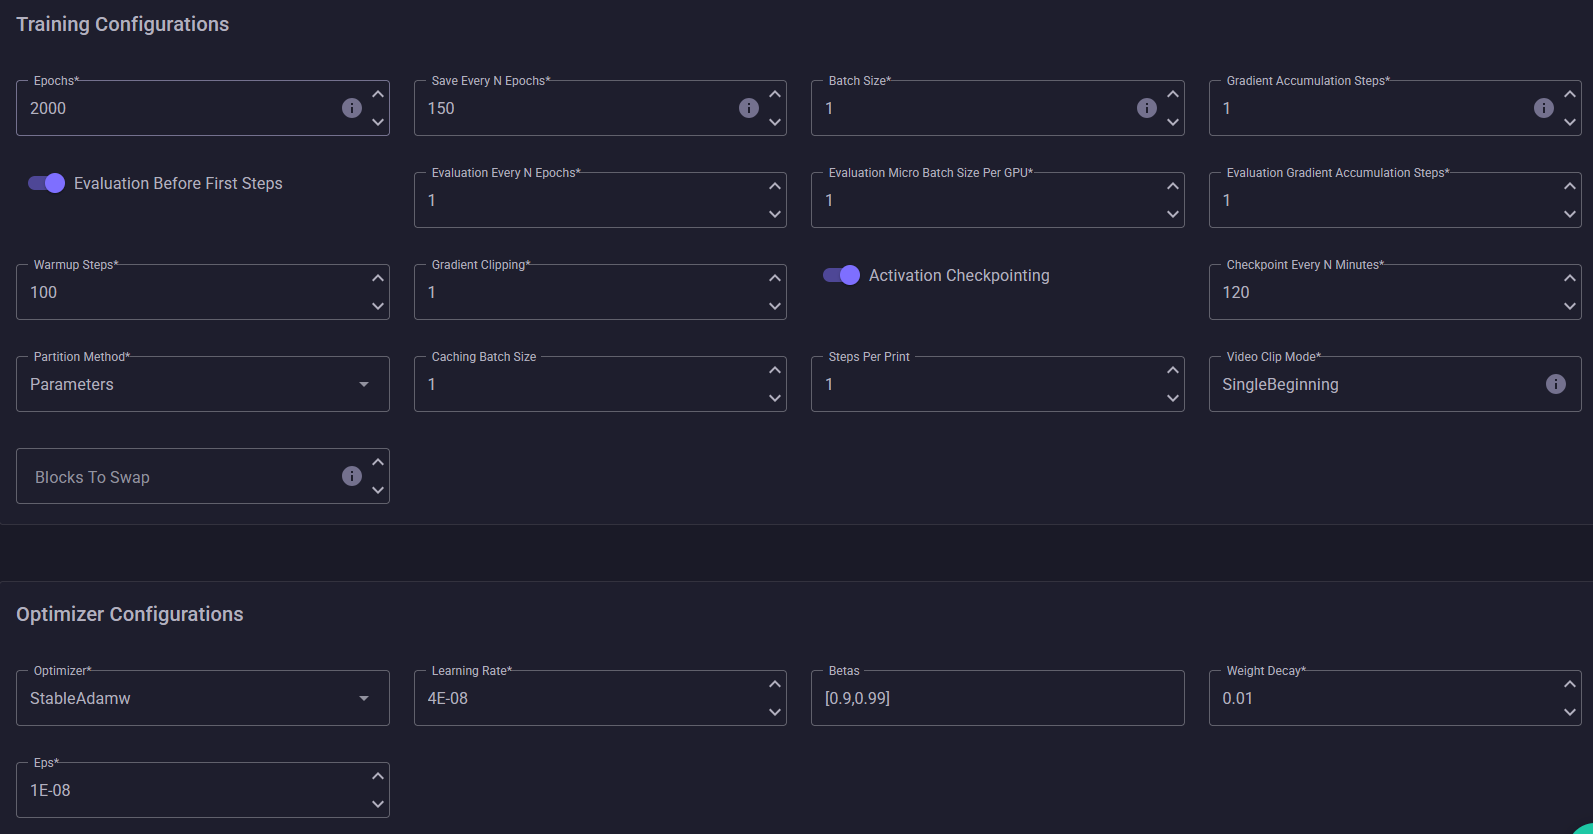The height and width of the screenshot is (834, 1593).
Task: Increase Epochs value with up arrow
Action: pyautogui.click(x=378, y=94)
